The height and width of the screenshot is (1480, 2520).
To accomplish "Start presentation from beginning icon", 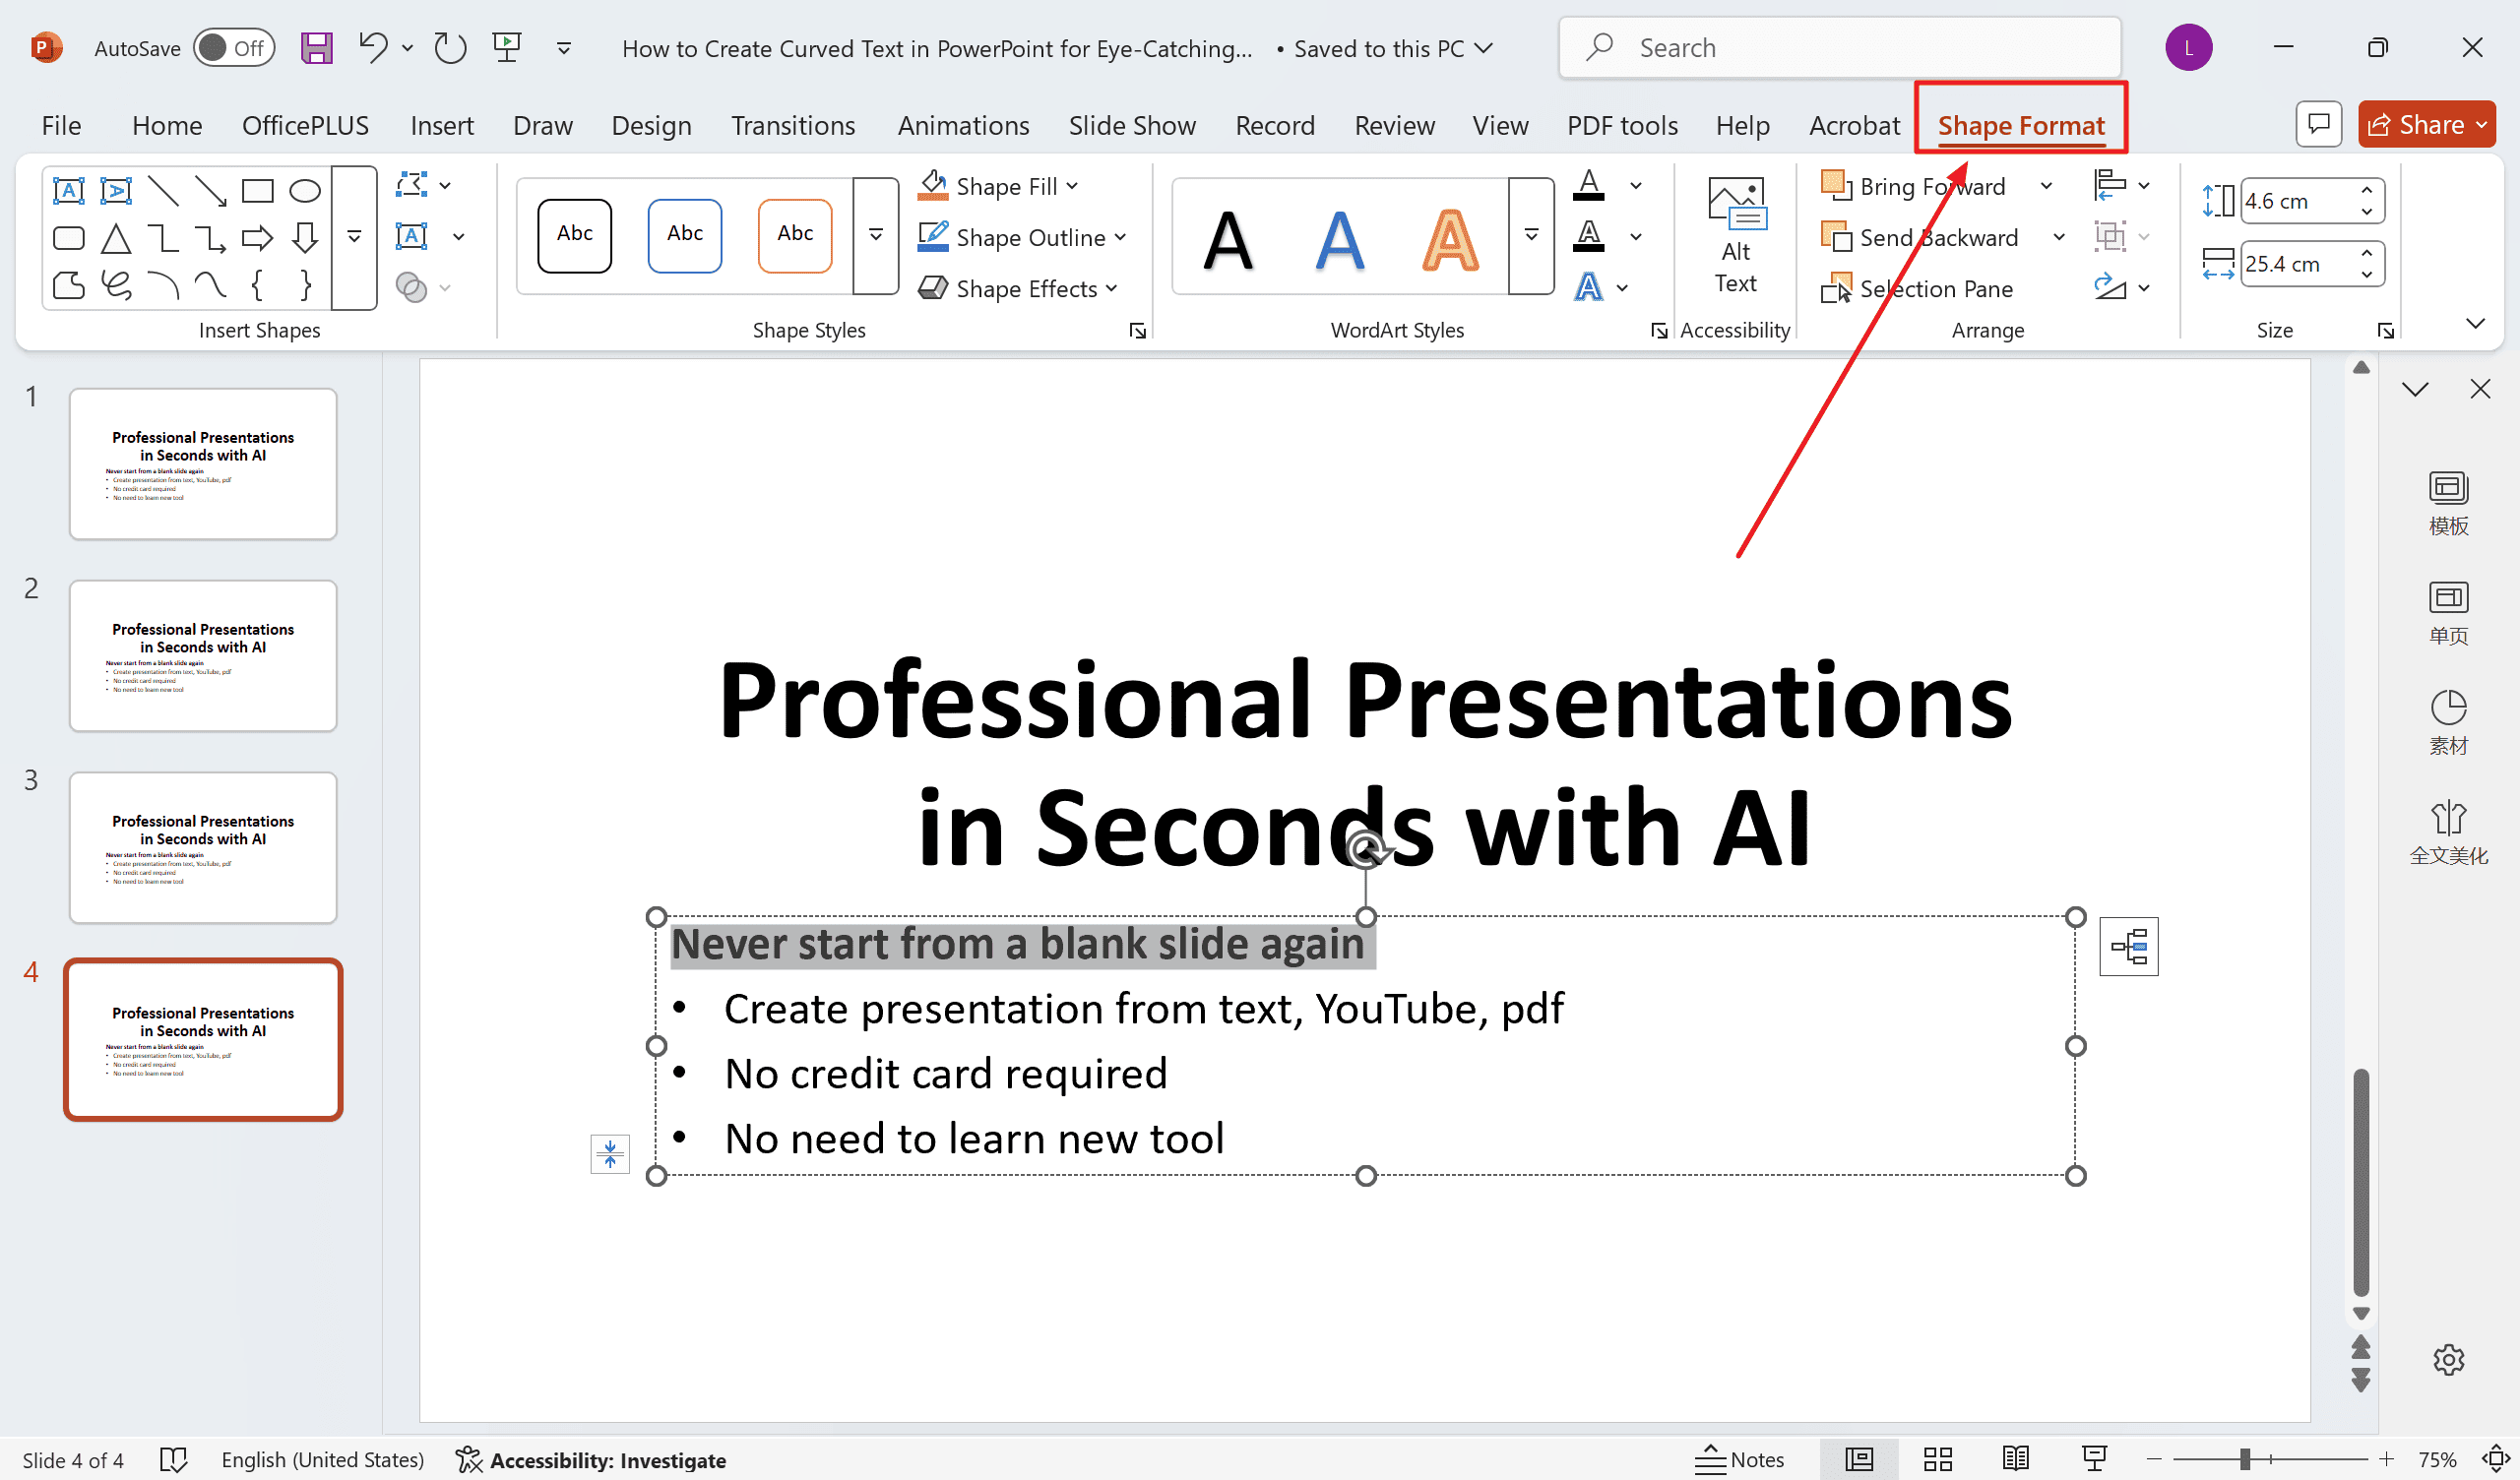I will [x=507, y=47].
